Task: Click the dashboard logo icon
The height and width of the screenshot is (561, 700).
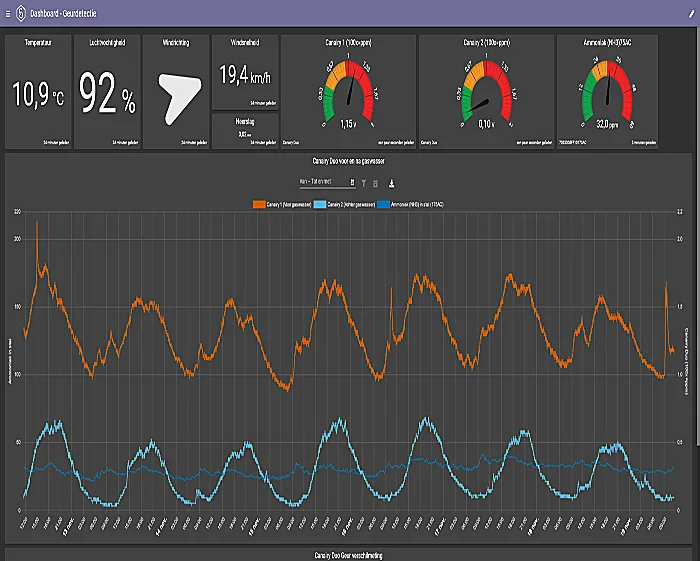Action: tap(21, 13)
